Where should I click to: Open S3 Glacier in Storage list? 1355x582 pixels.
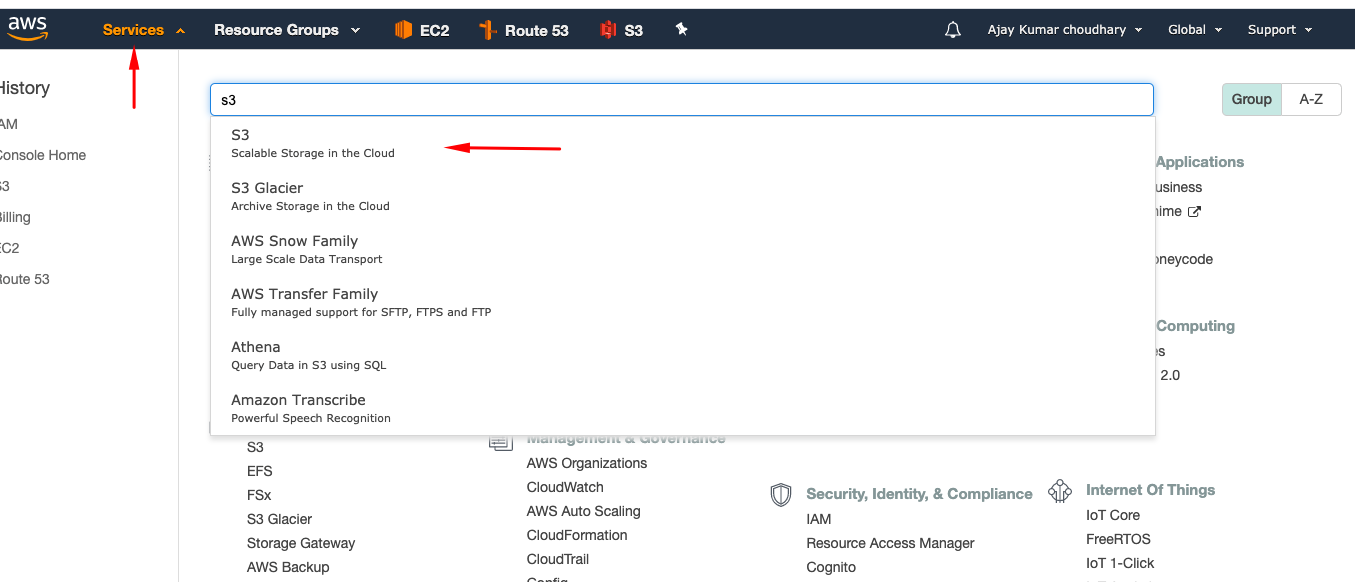click(x=279, y=519)
